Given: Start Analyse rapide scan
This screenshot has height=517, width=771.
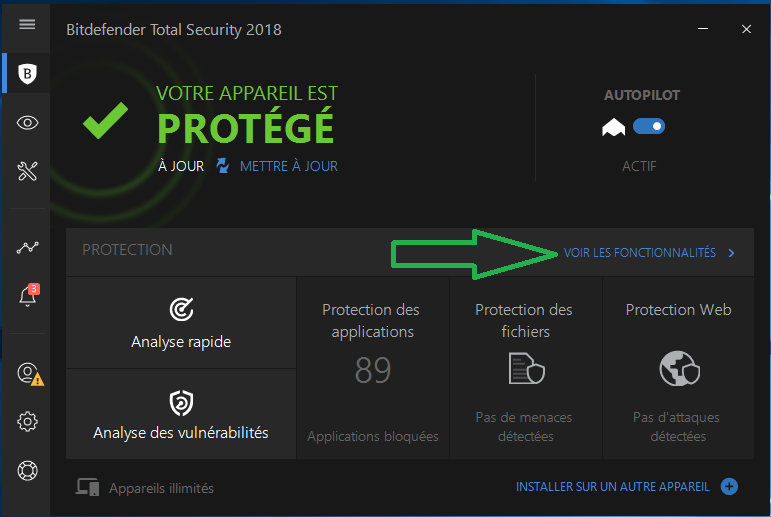Looking at the screenshot, I should click(x=181, y=323).
